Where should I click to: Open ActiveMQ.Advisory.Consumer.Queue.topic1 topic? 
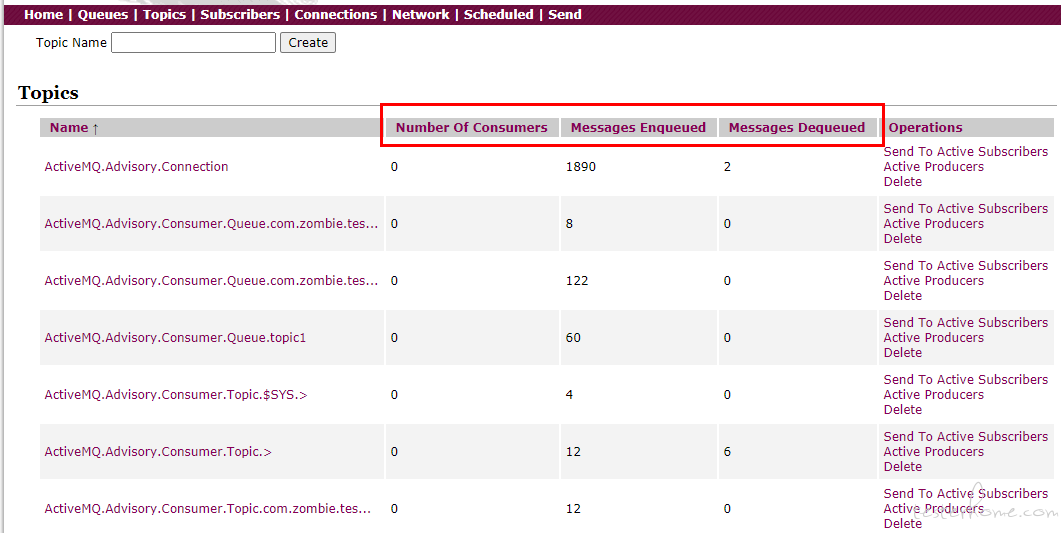(175, 337)
